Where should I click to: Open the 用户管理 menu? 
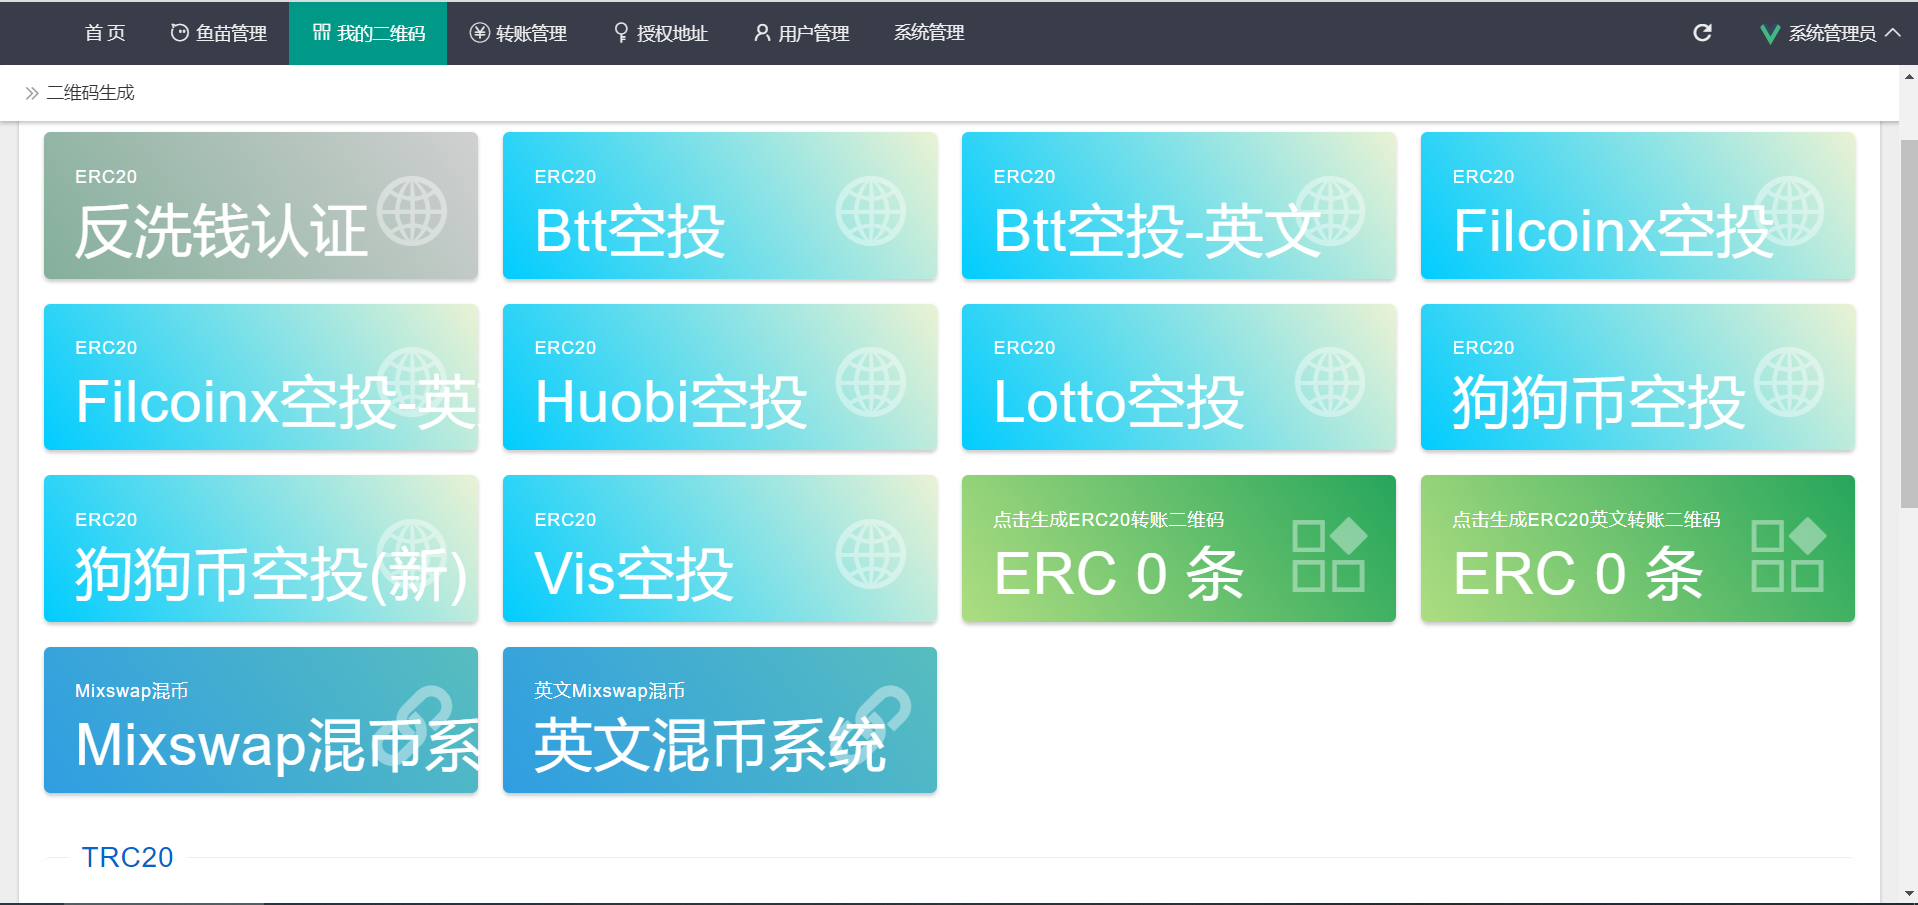[801, 33]
